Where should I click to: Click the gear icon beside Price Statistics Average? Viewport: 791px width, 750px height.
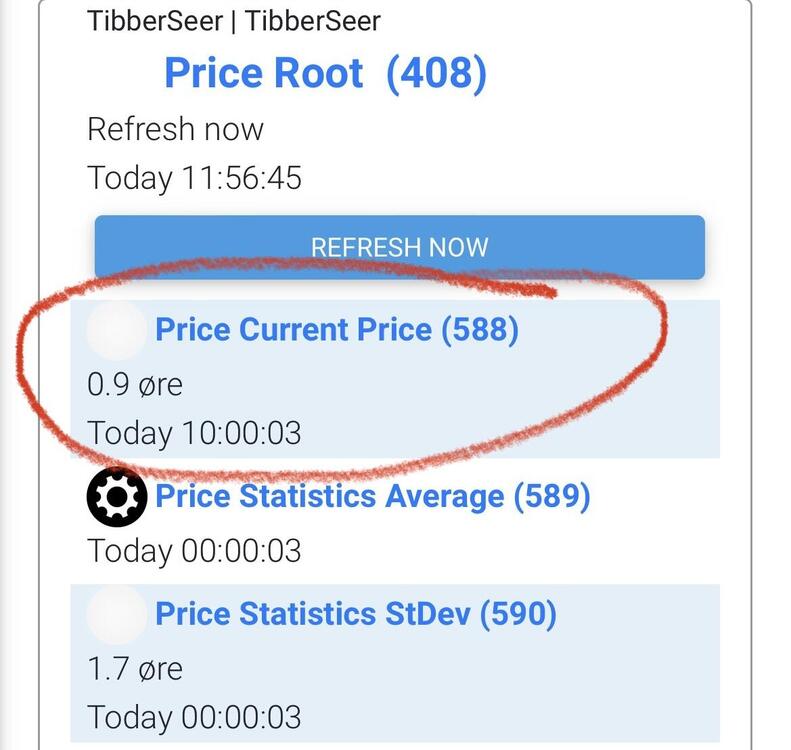[117, 496]
